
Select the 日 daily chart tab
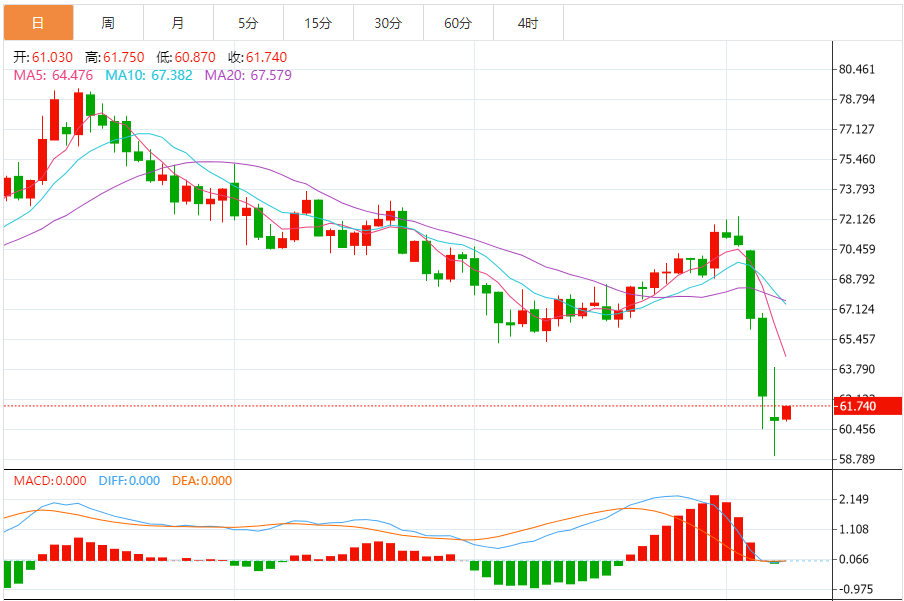[39, 23]
